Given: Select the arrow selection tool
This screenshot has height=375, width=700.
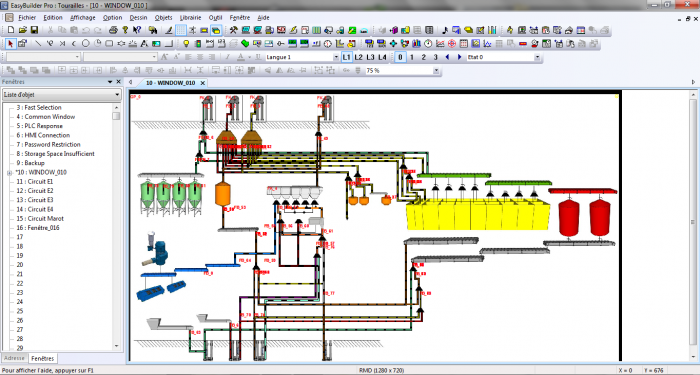Looking at the screenshot, I should tap(11, 43).
